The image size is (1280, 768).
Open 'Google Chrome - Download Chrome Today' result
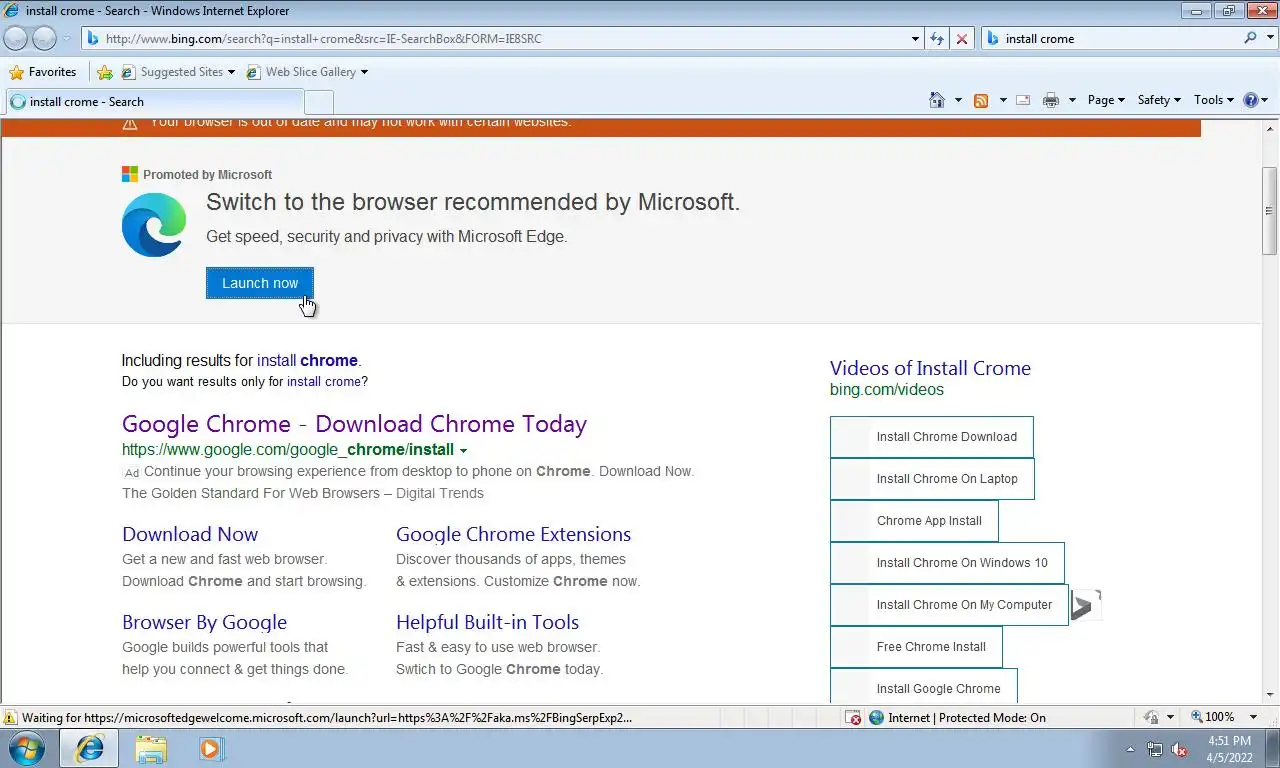(354, 424)
